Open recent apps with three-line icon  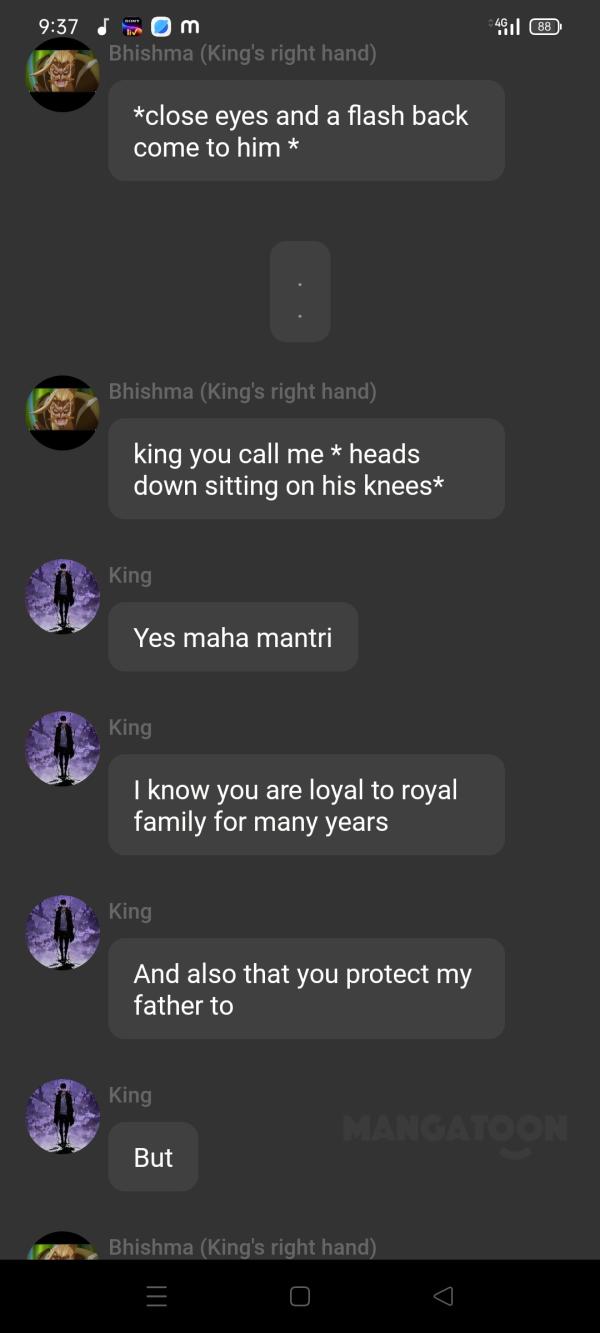157,1296
